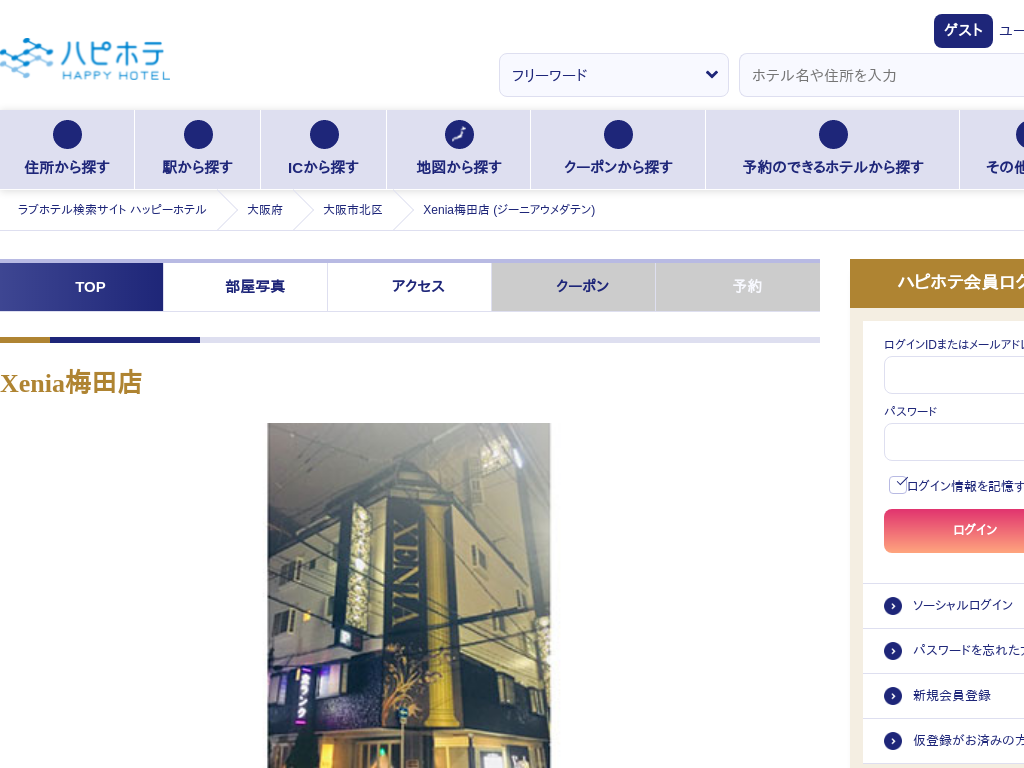
Task: Select the 予約 tab
Action: [738, 287]
